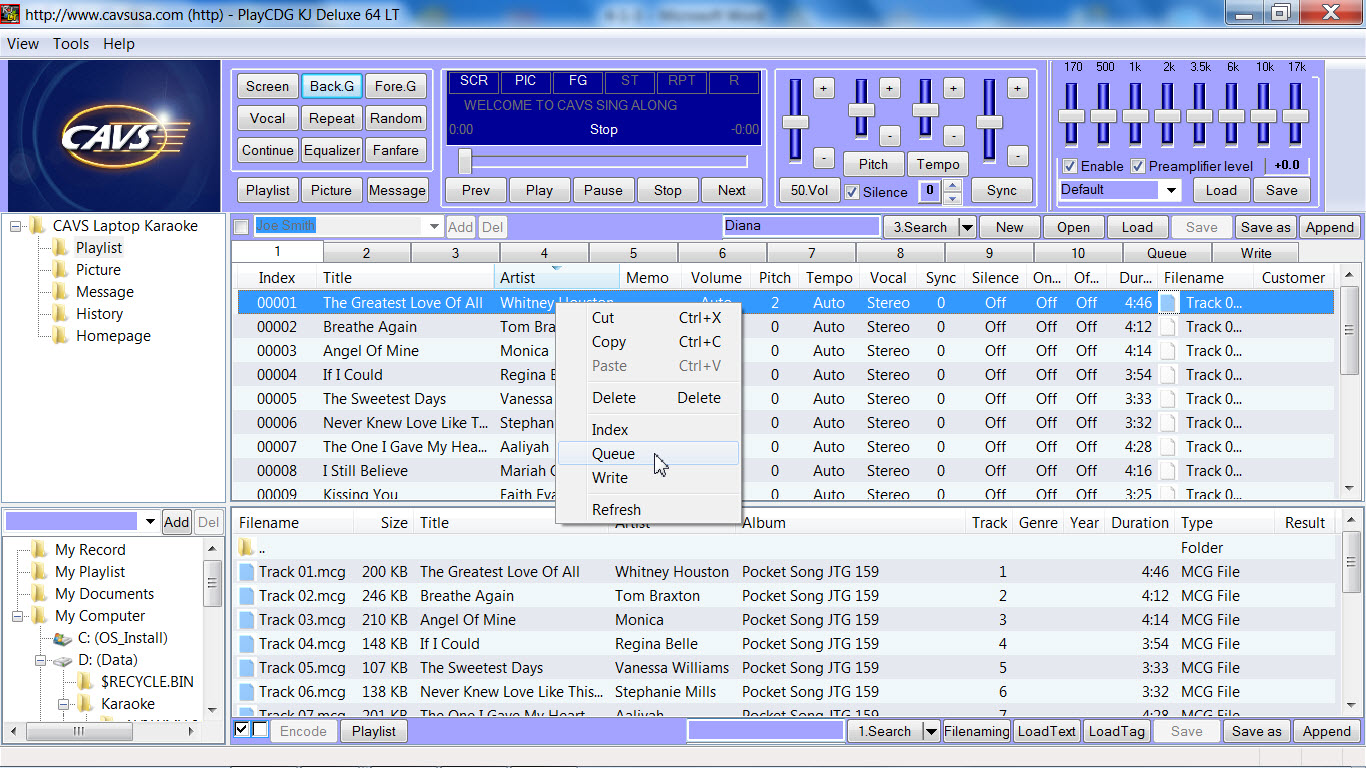Collapse the Karaoke folder node

click(62, 704)
